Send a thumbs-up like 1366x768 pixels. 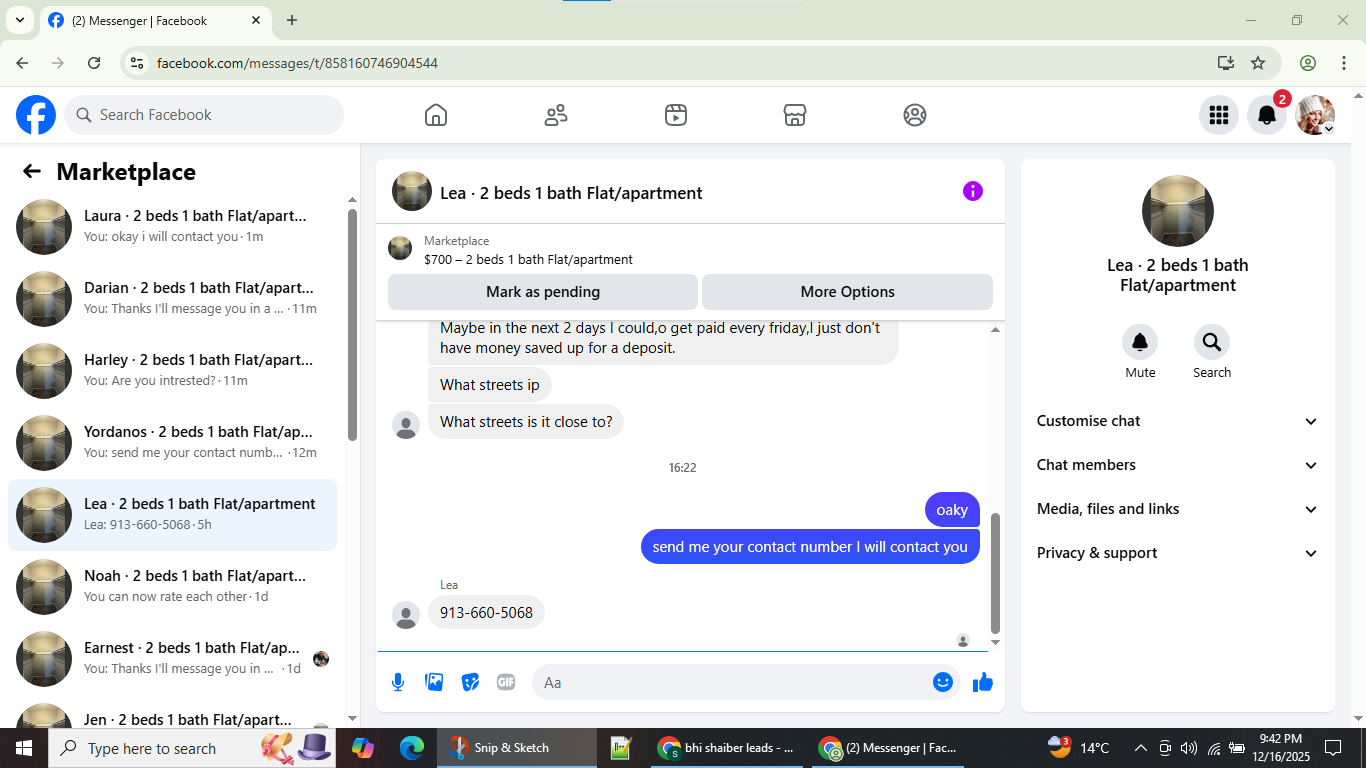(x=983, y=682)
